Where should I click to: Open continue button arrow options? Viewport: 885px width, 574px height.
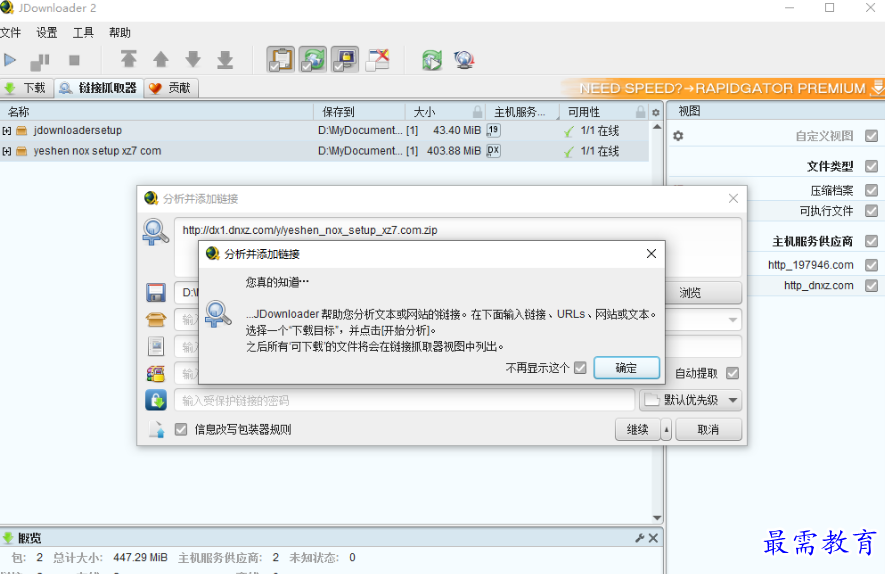[666, 430]
